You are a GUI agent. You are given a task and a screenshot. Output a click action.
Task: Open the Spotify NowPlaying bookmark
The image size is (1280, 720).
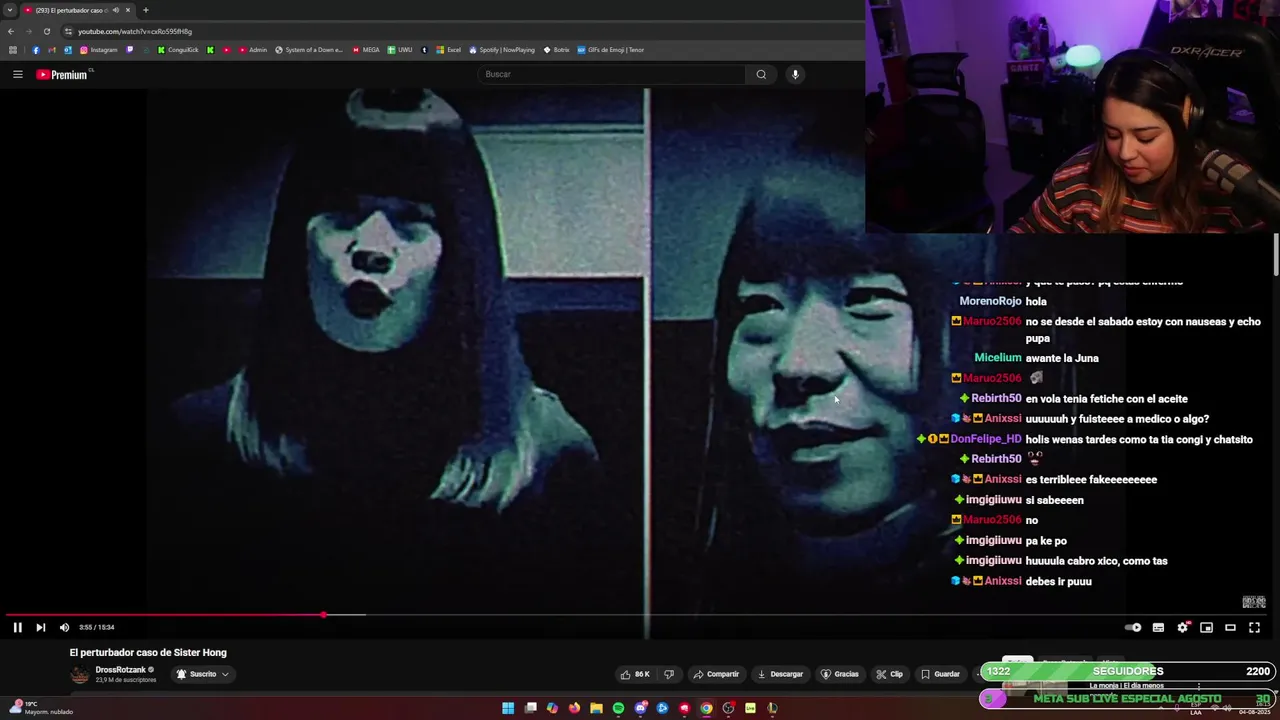(502, 50)
